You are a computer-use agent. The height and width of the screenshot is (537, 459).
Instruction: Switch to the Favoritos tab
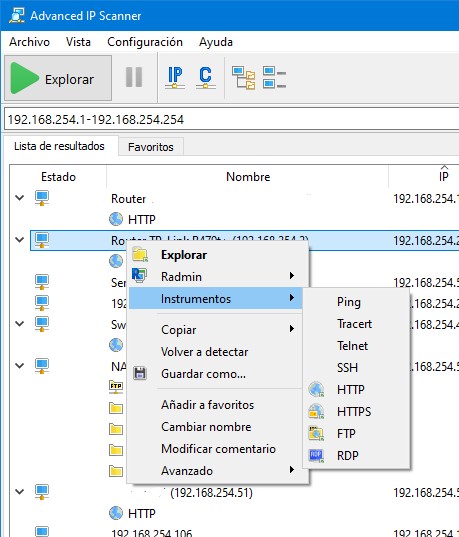coord(151,147)
